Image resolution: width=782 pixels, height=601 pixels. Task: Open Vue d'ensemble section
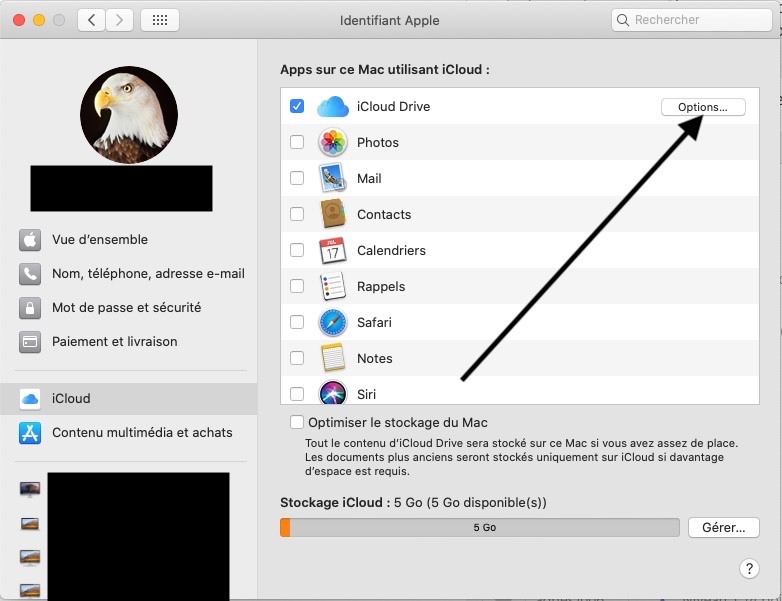pyautogui.click(x=129, y=240)
